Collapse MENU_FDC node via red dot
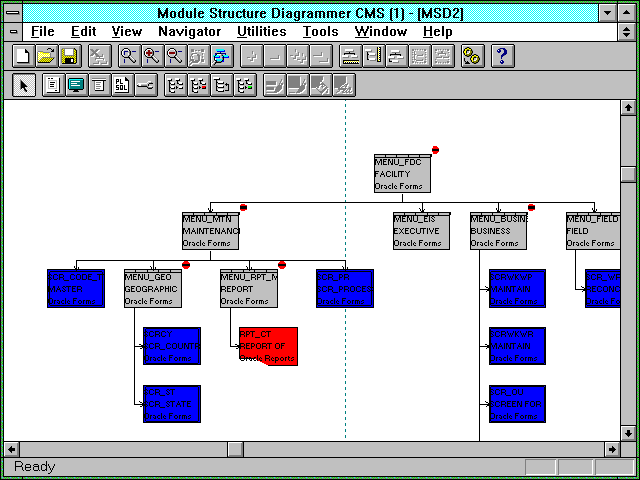 click(x=435, y=150)
